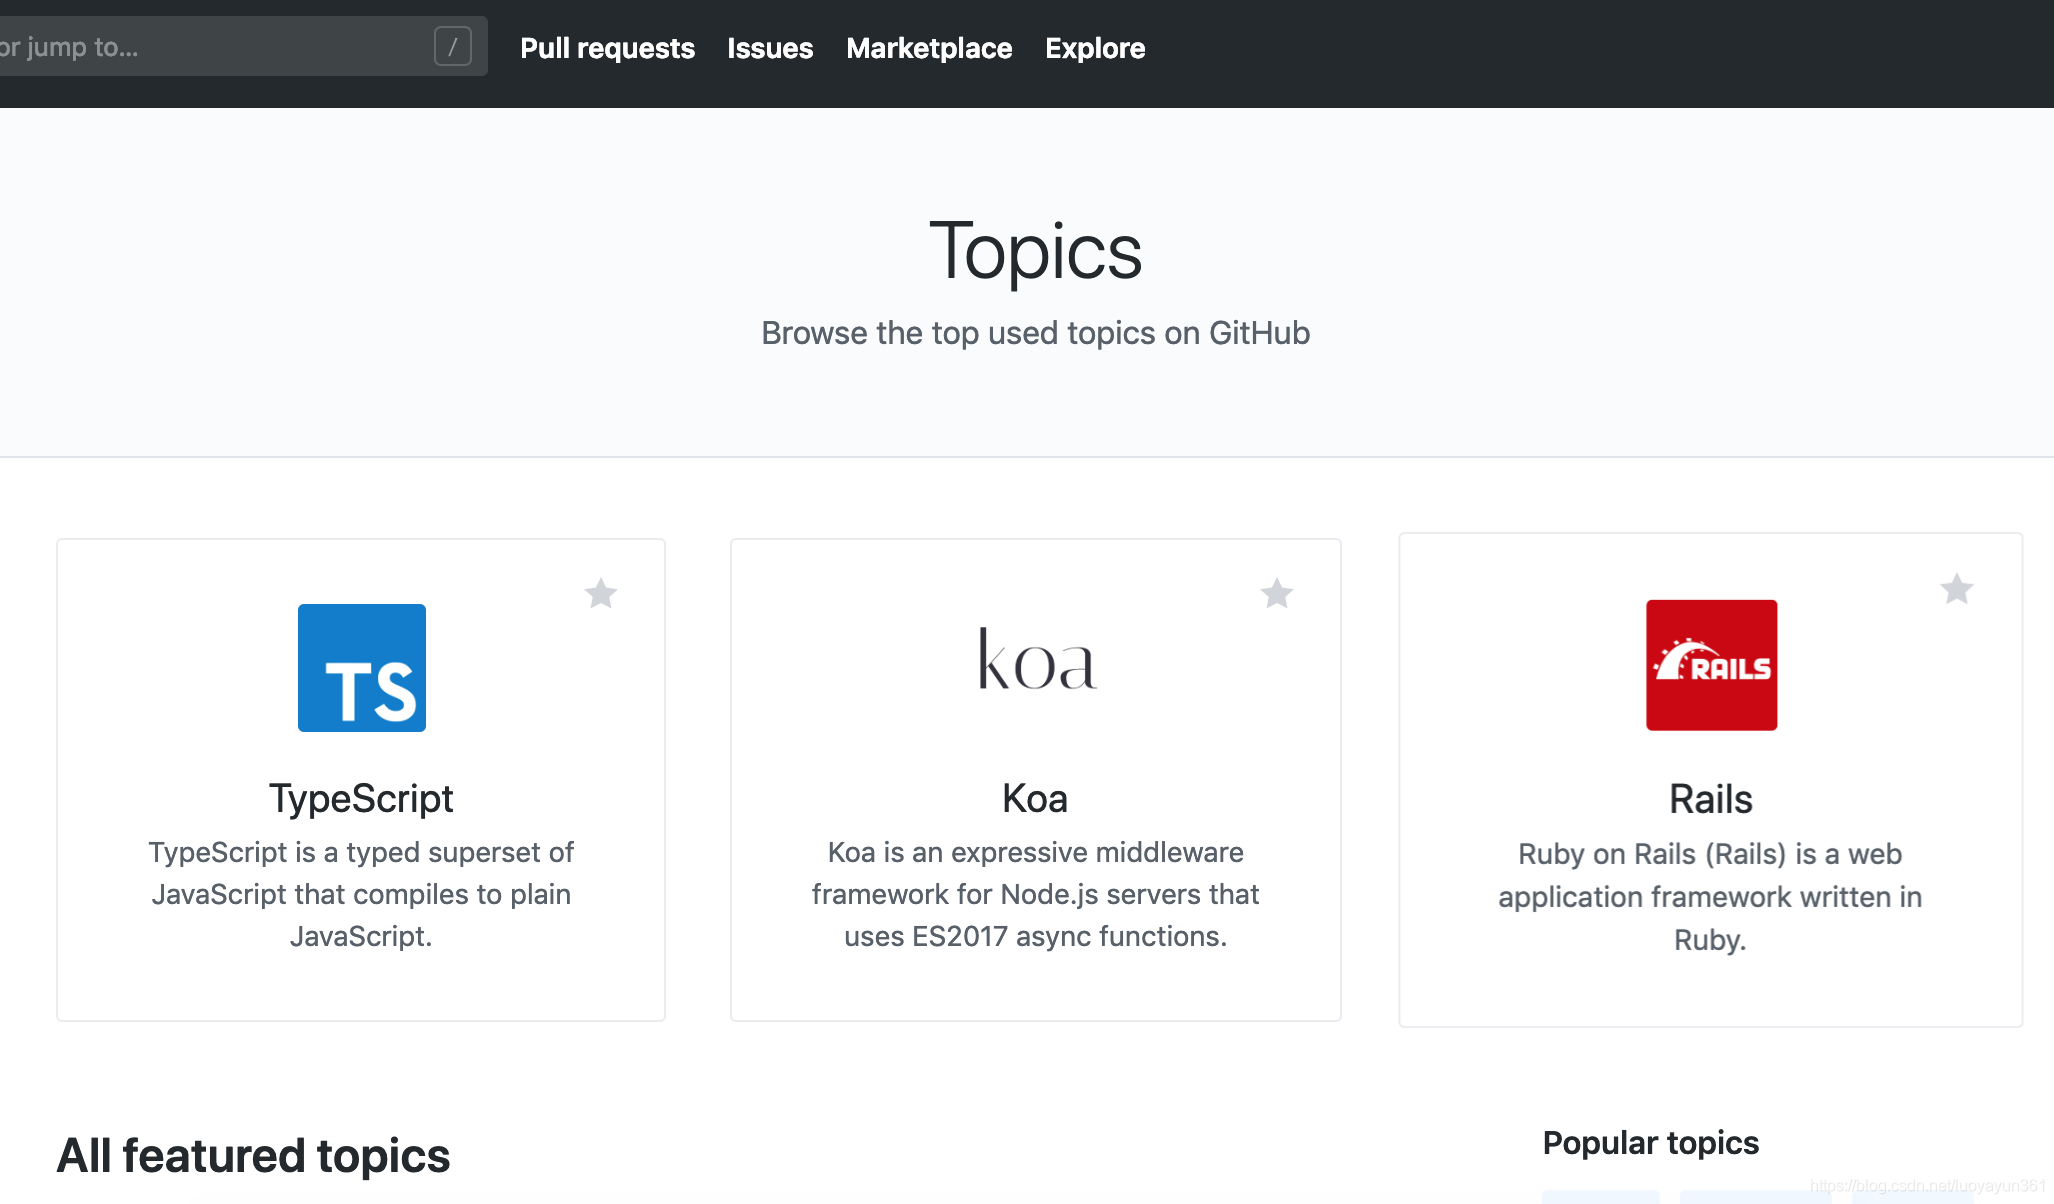Click the TypeScript description text
2054x1204 pixels.
tap(361, 894)
